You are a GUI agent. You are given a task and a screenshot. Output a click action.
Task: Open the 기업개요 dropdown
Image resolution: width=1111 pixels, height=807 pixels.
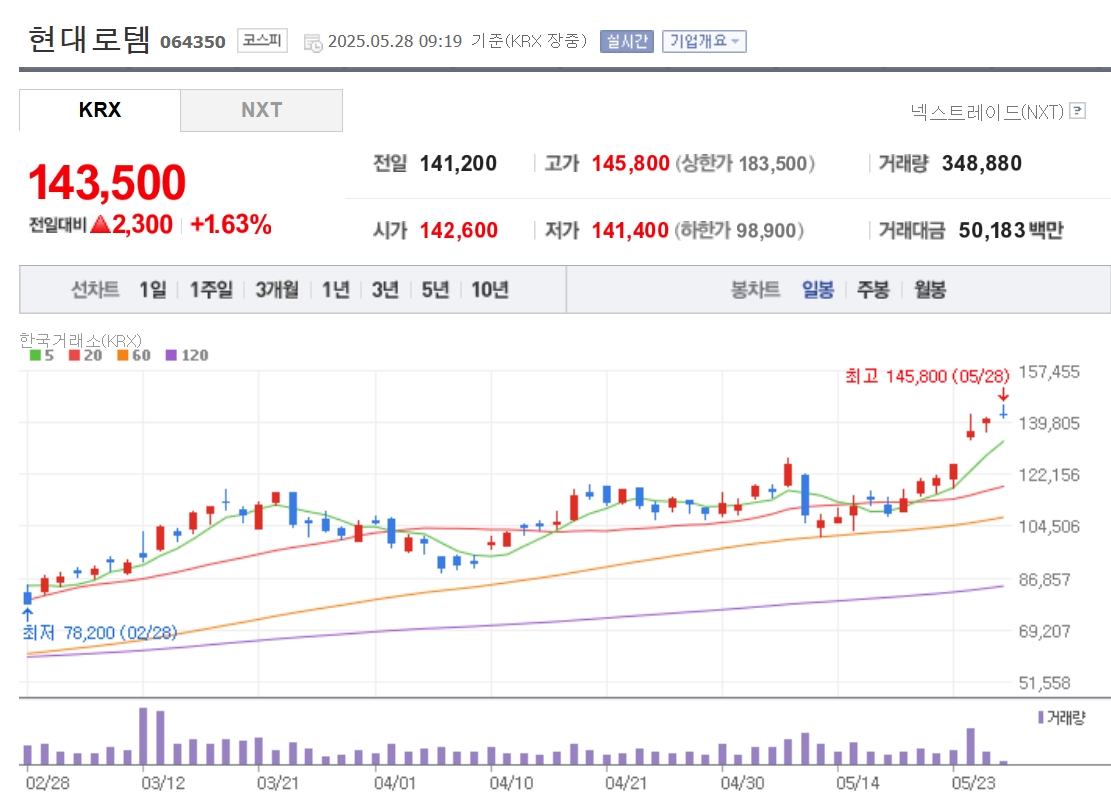pos(704,41)
